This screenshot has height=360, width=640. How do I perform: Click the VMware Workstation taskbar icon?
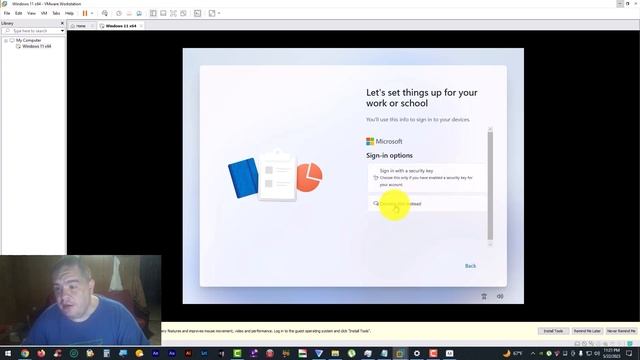coord(400,353)
